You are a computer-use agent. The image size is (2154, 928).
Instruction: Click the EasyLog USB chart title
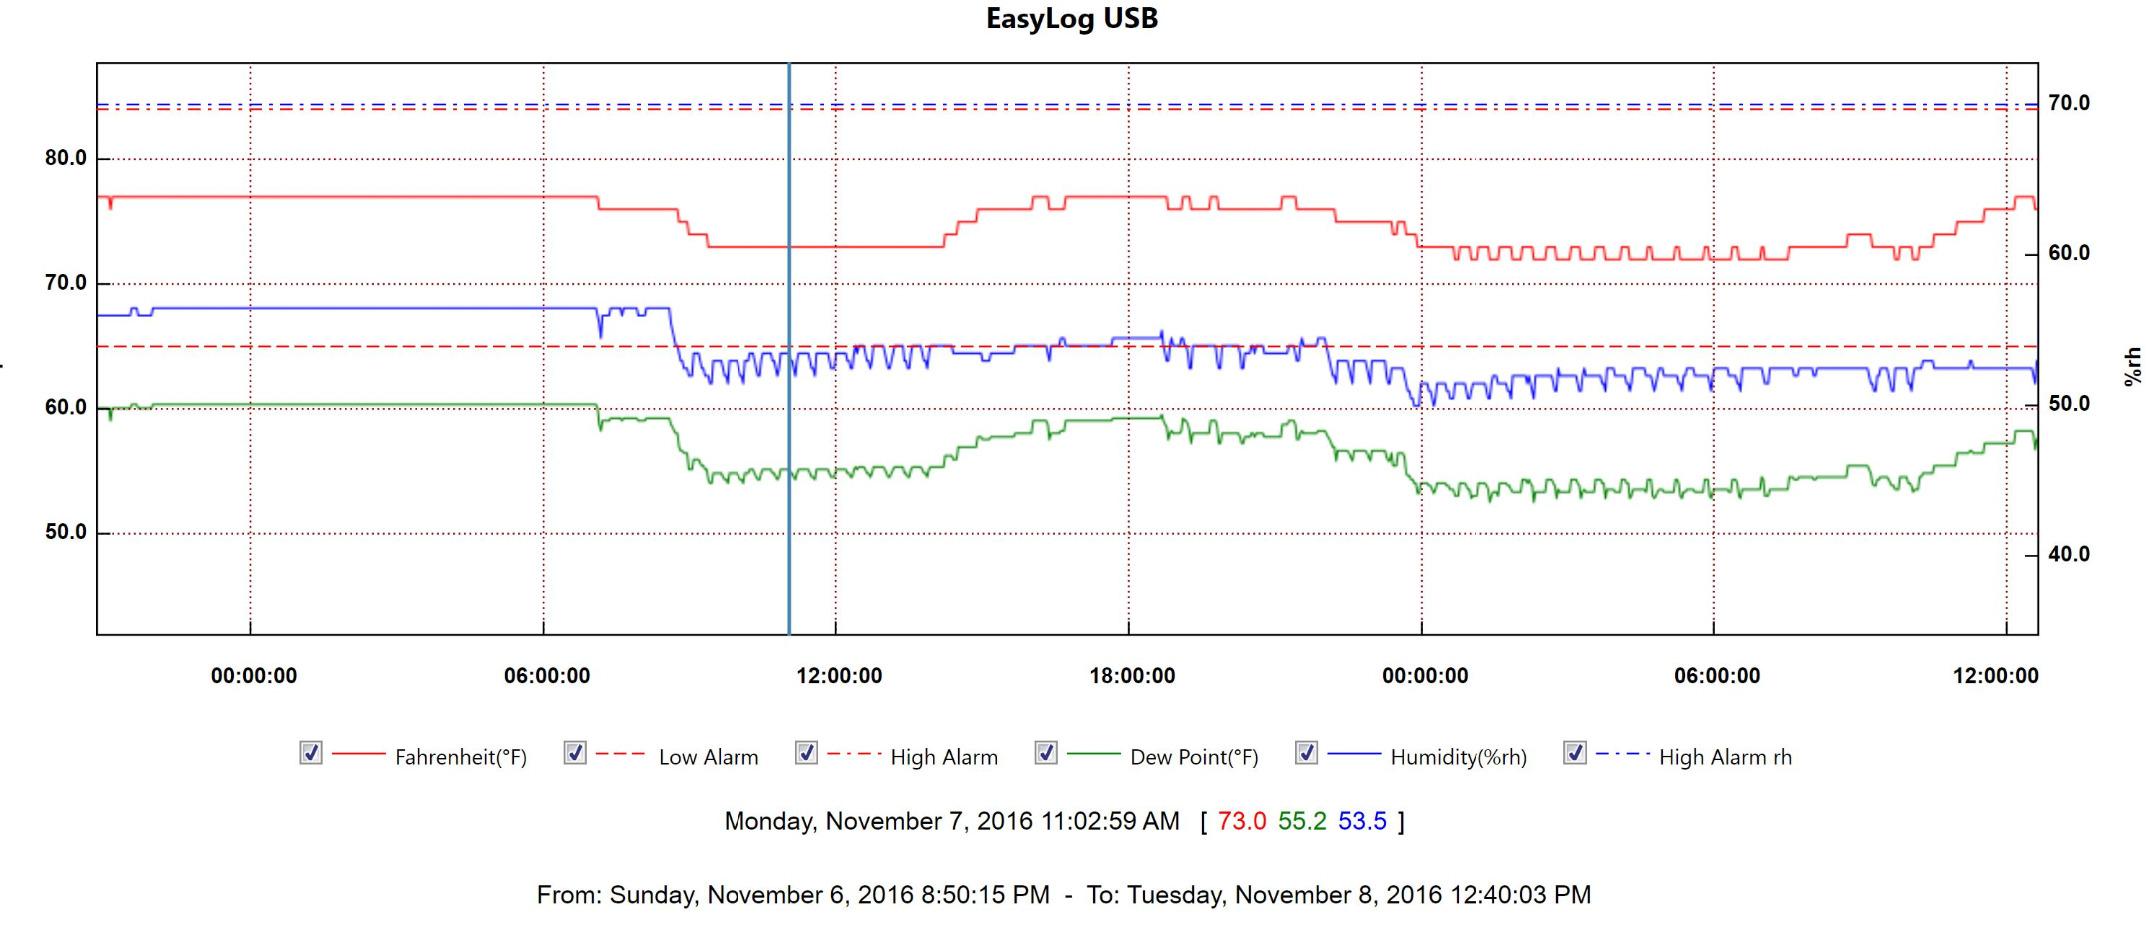point(1072,19)
